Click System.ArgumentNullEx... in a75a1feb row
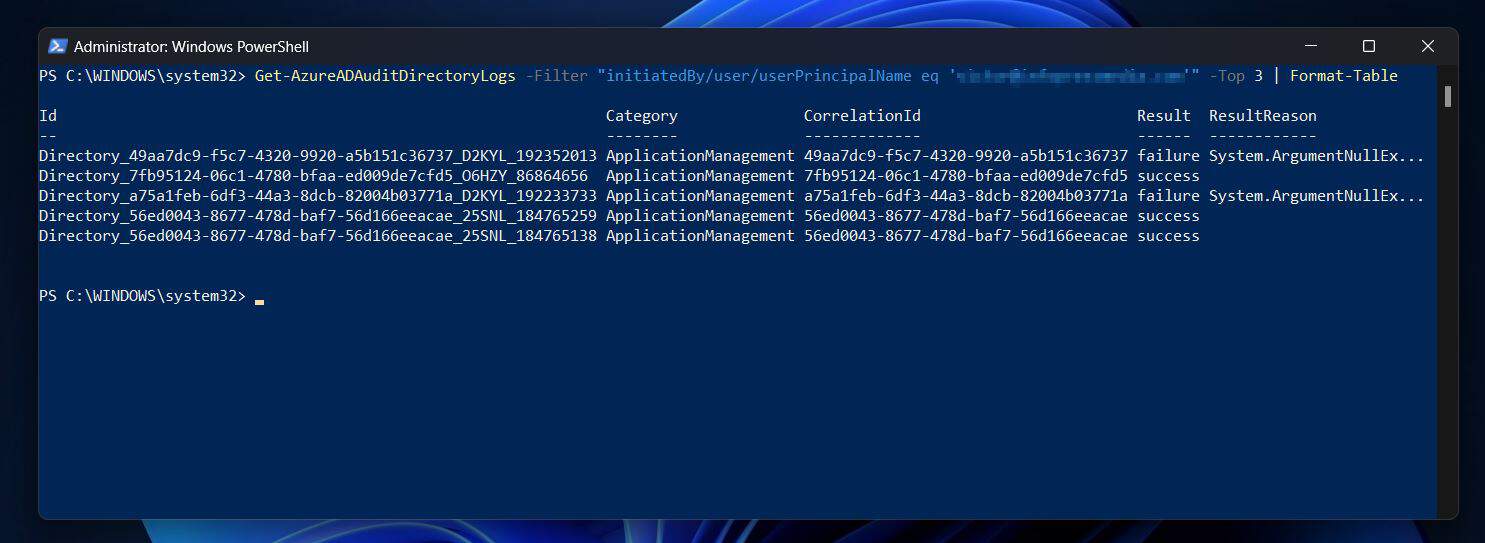Image resolution: width=1485 pixels, height=543 pixels. (1316, 196)
